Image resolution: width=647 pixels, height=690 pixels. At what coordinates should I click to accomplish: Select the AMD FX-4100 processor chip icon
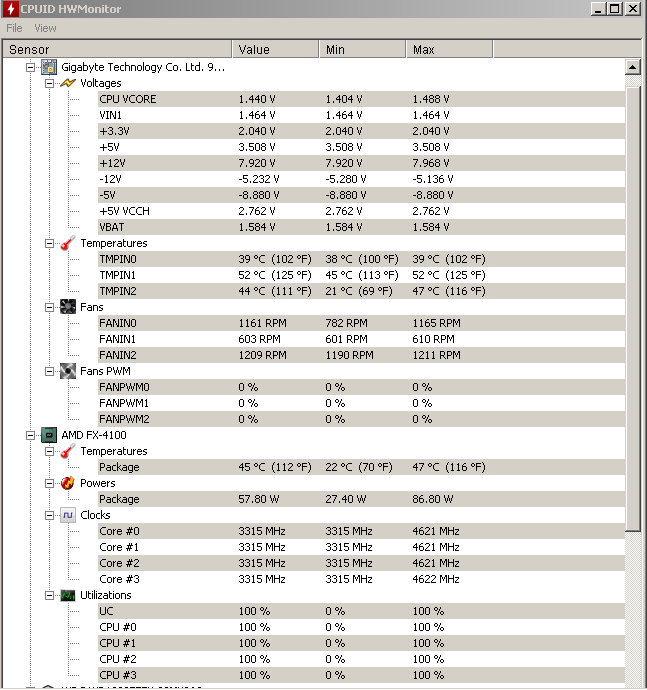(x=49, y=435)
